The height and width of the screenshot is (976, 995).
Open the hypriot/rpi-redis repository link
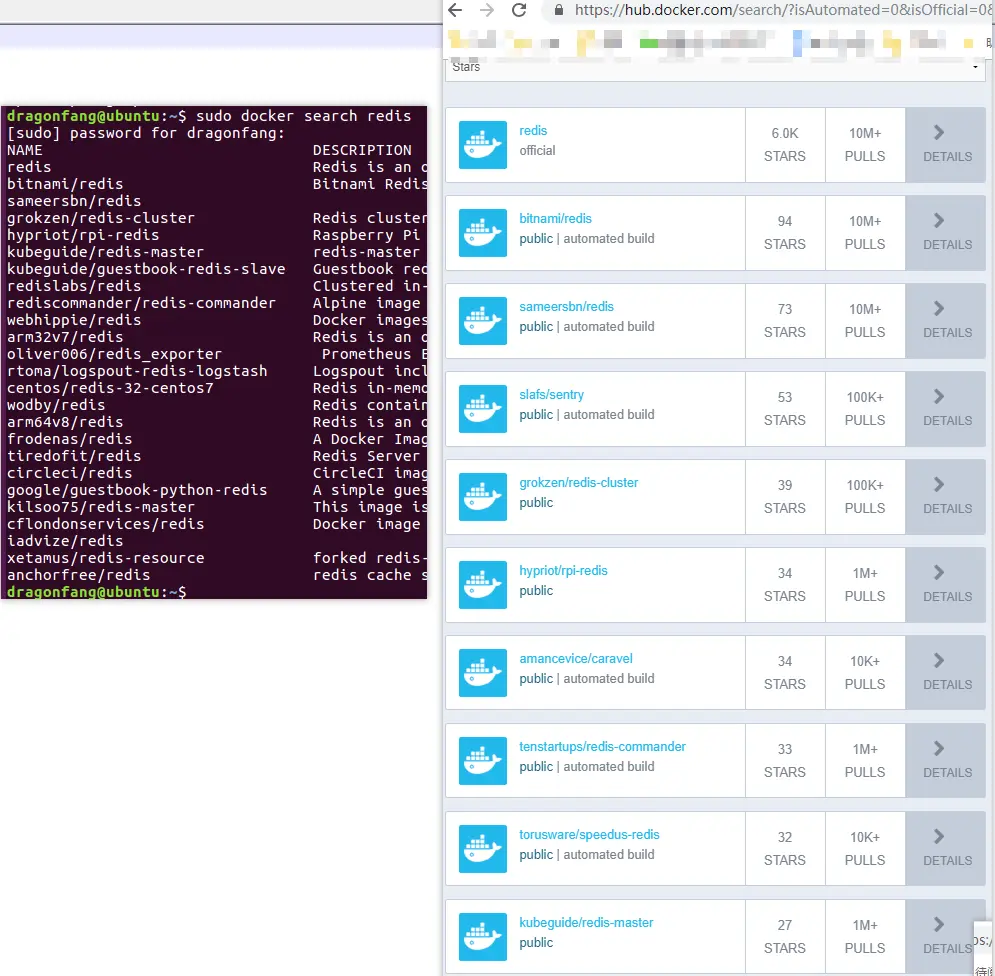coord(563,570)
